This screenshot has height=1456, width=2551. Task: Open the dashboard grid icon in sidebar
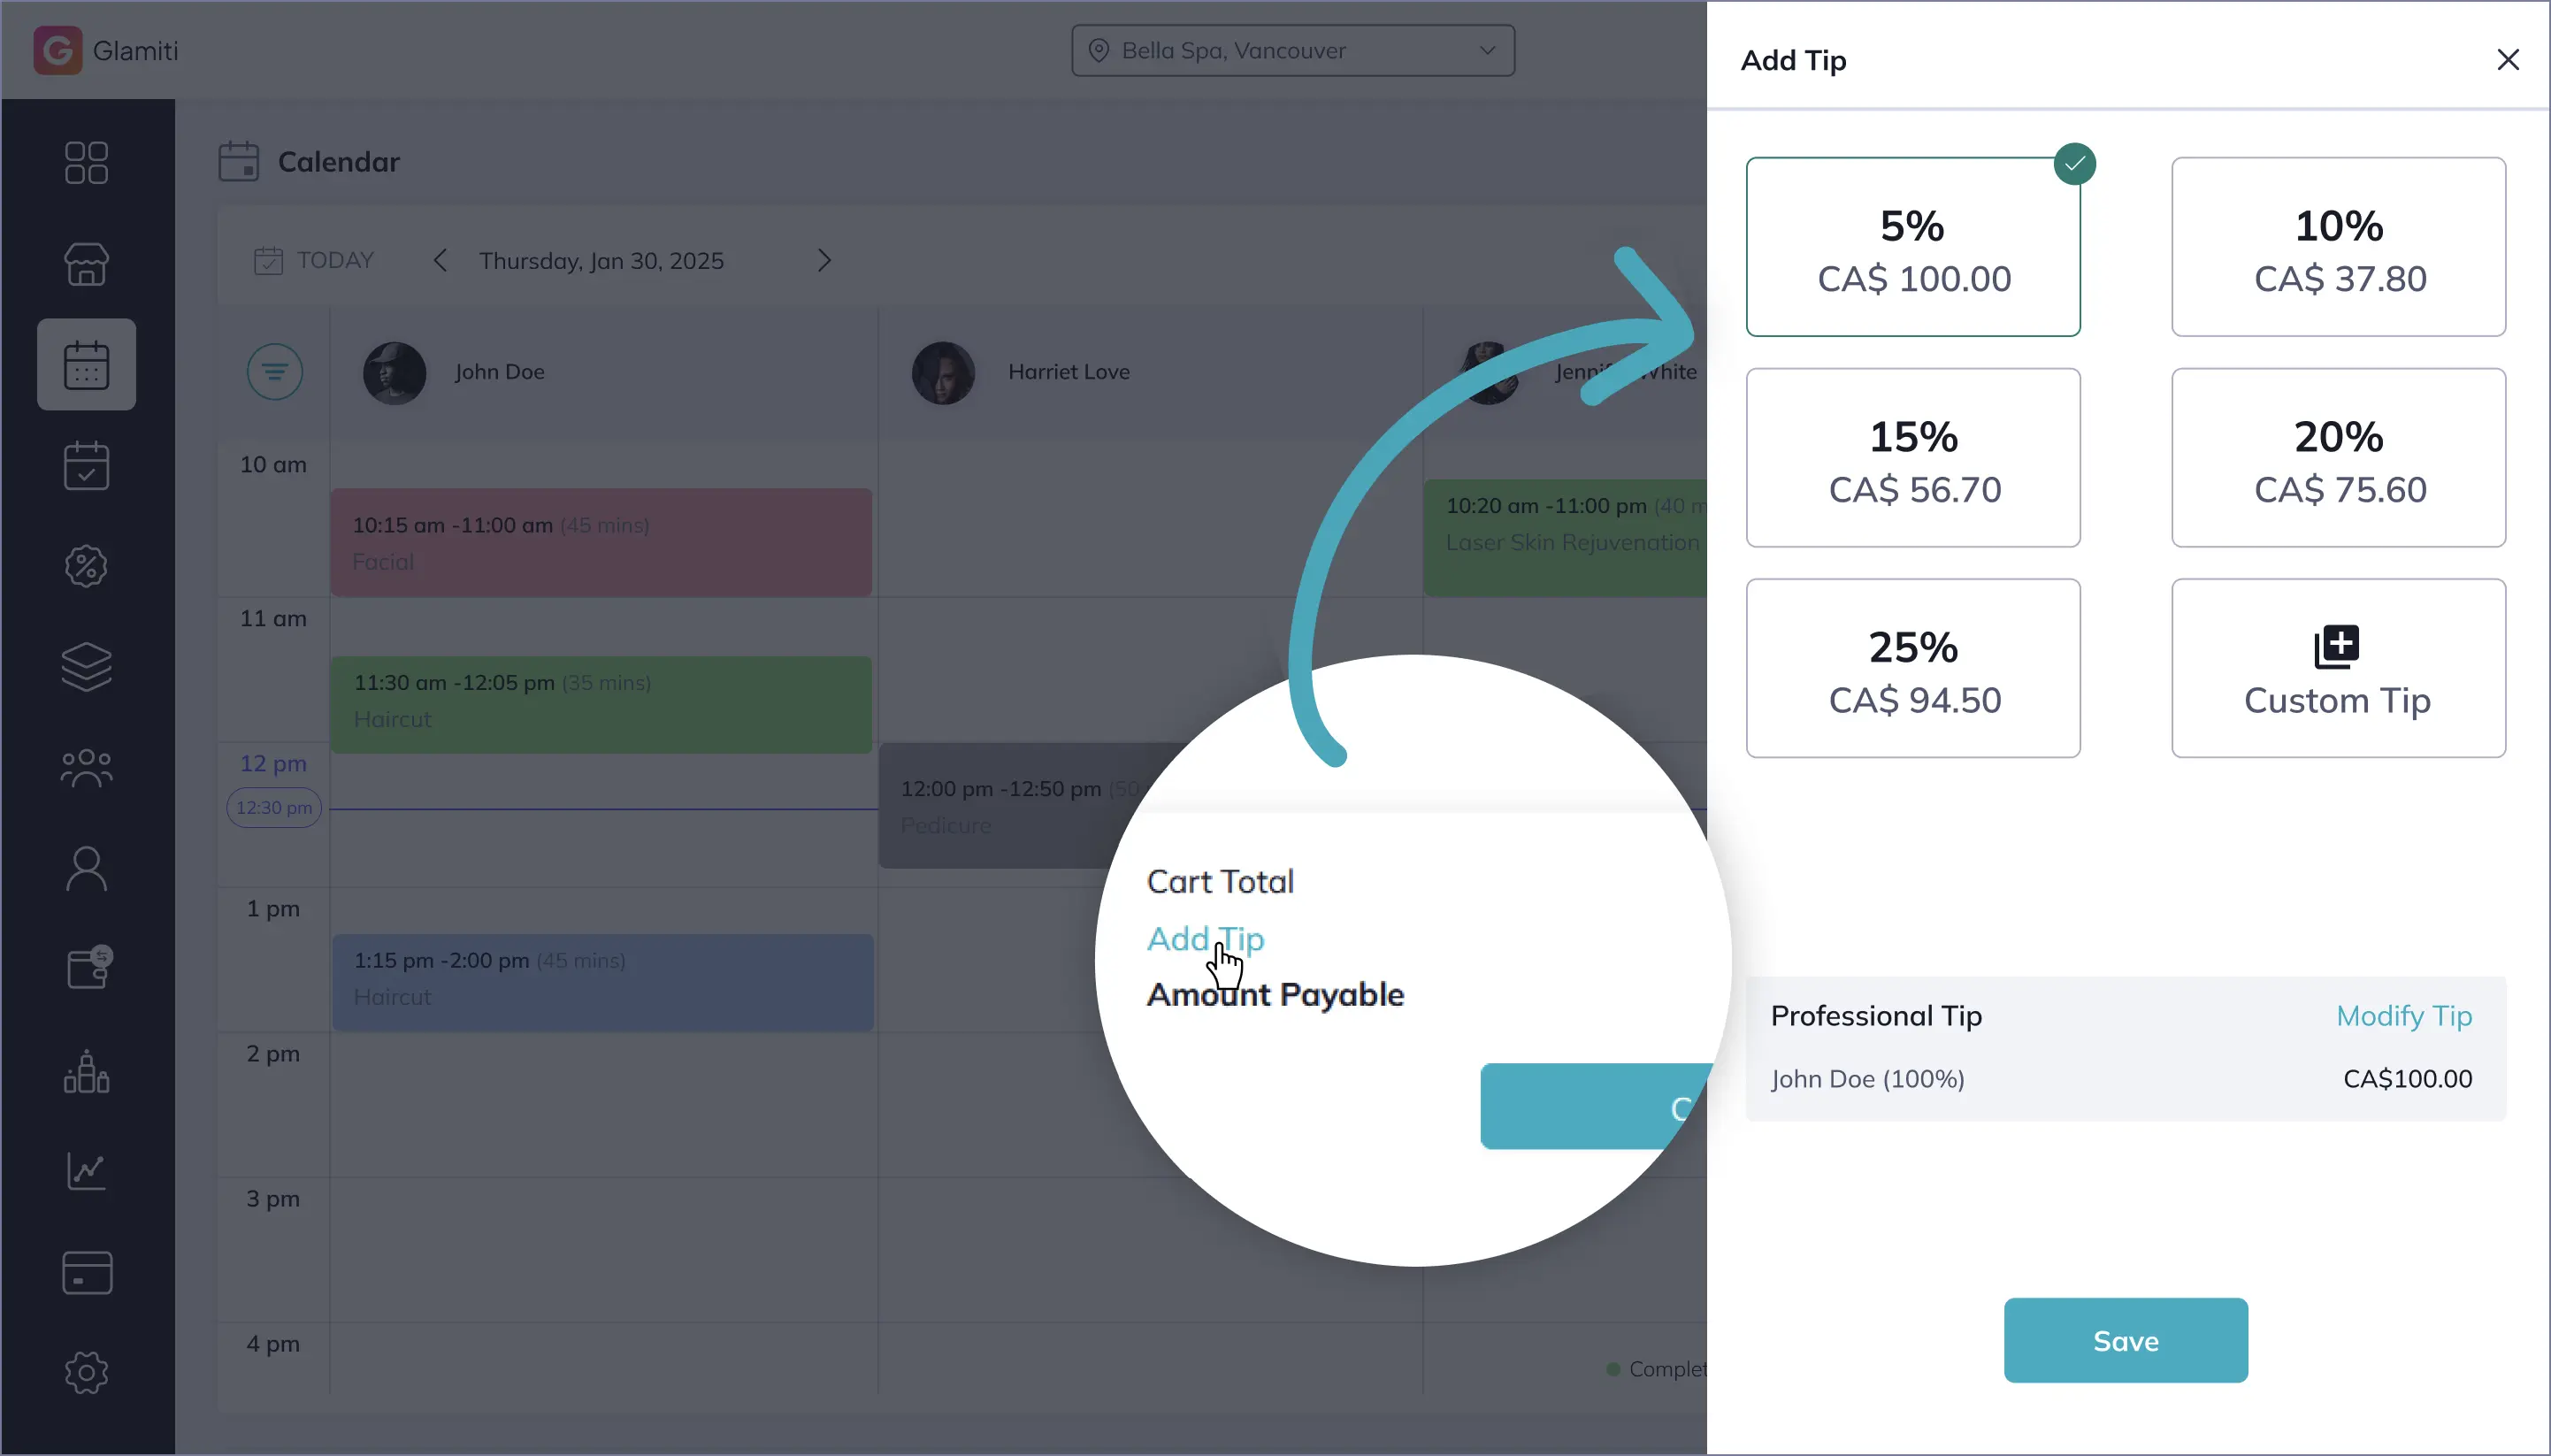pyautogui.click(x=86, y=163)
